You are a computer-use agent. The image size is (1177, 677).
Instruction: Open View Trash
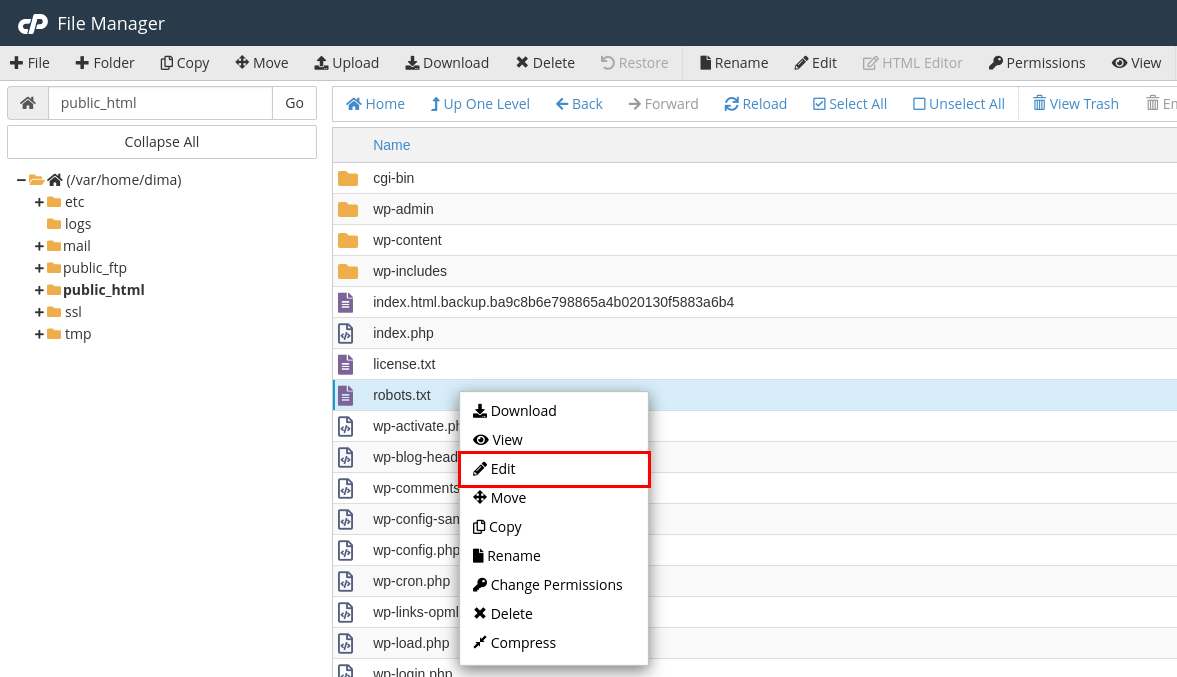pos(1076,104)
